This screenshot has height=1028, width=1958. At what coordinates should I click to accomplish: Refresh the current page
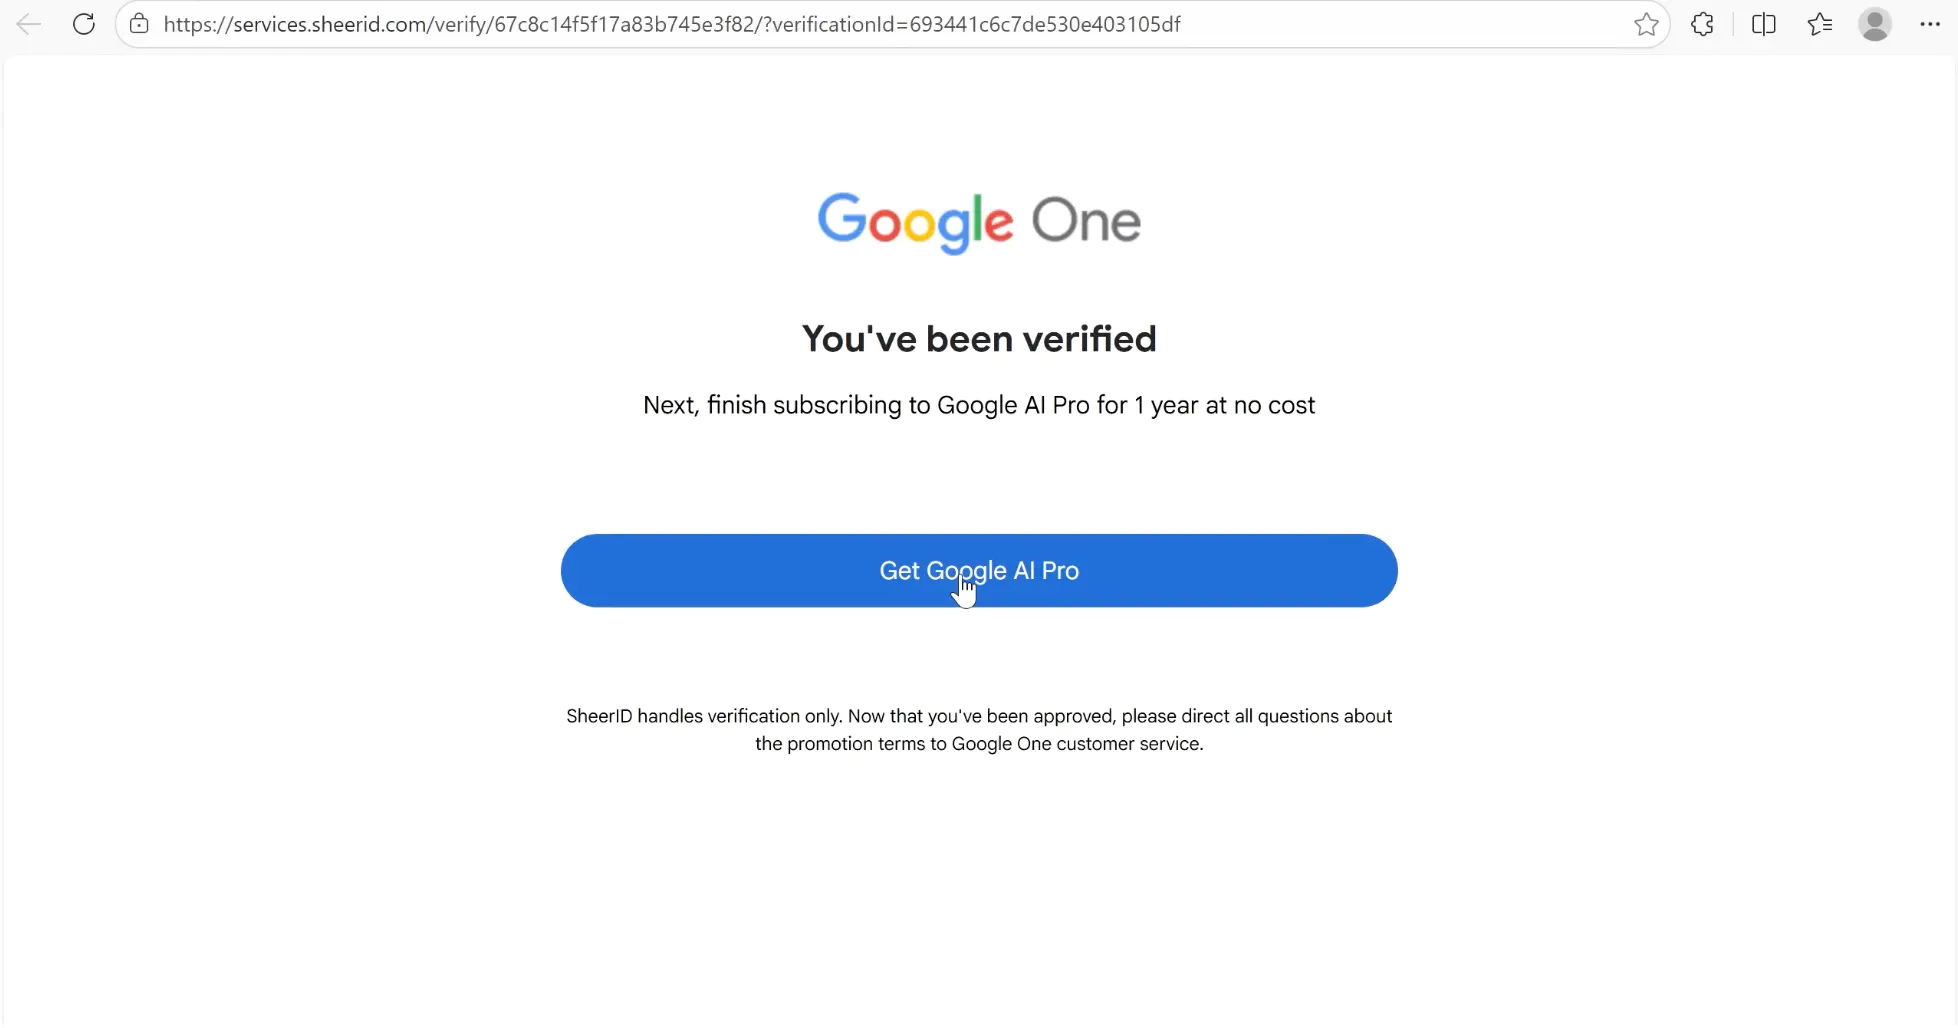click(84, 24)
